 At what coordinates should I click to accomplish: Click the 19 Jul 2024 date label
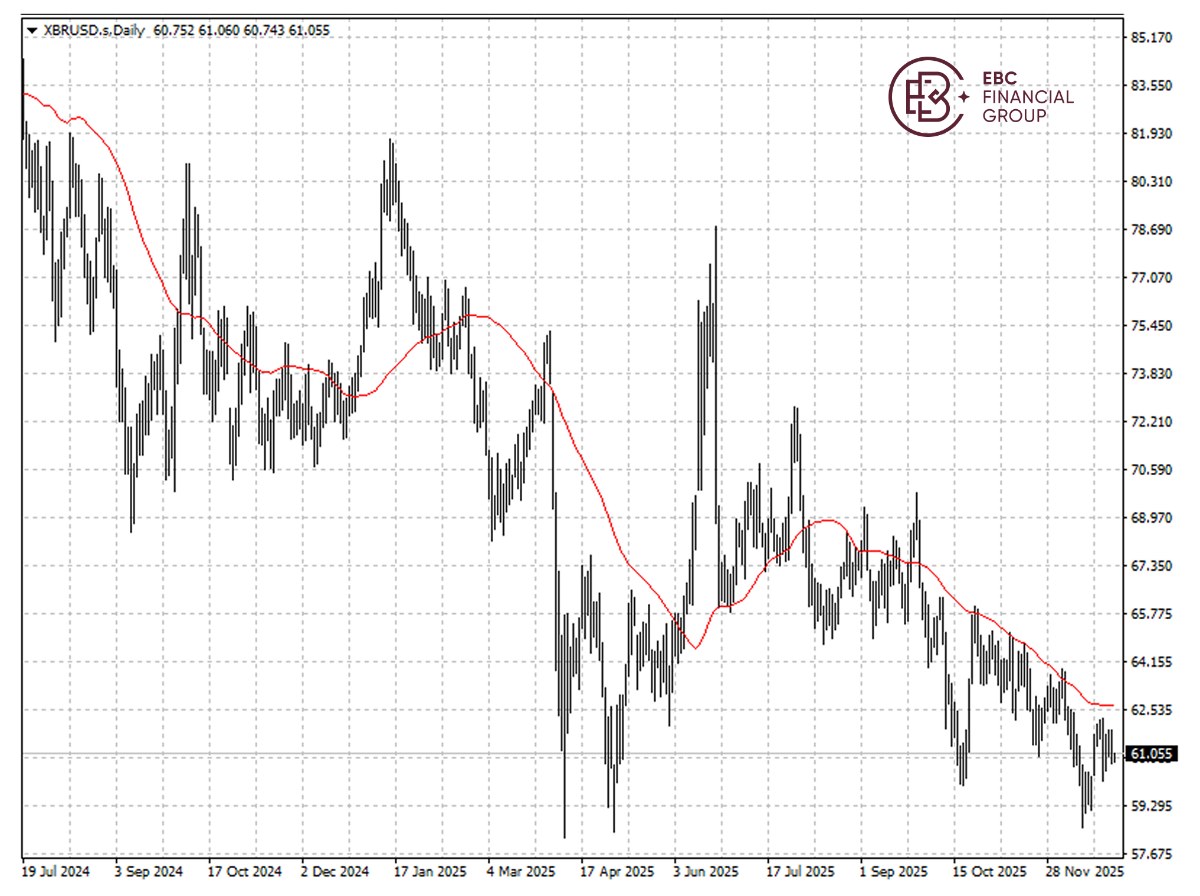click(x=55, y=872)
